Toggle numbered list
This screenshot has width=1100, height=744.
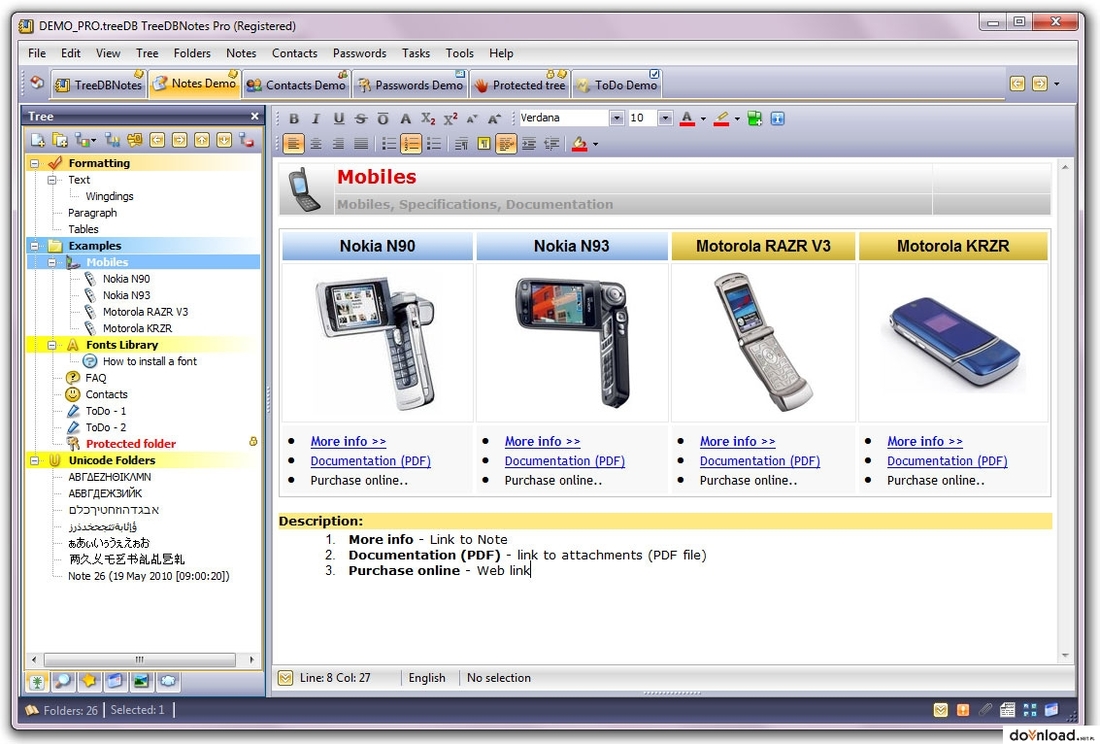click(411, 144)
